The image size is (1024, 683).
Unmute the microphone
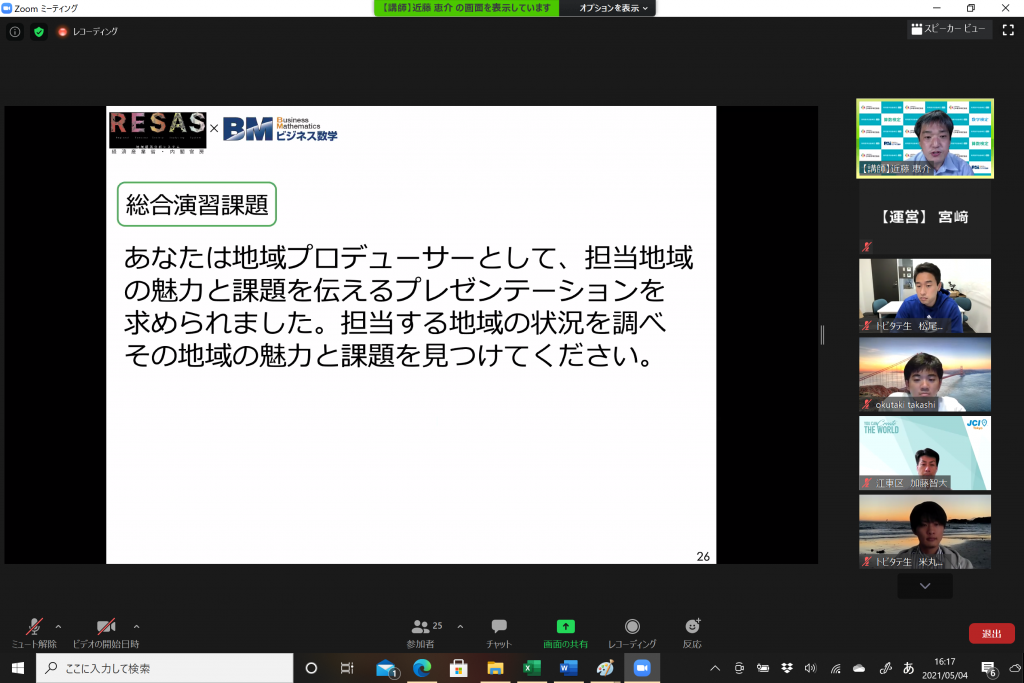[x=34, y=632]
